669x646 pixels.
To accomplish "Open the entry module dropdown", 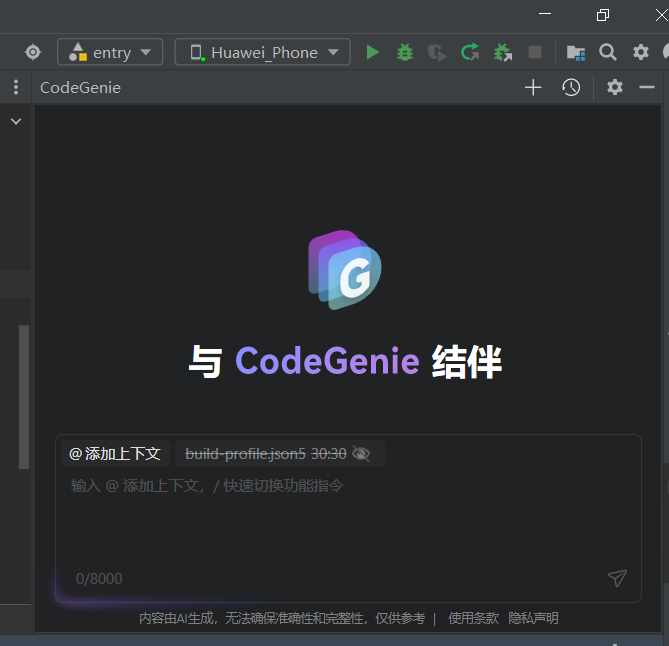I will 110,52.
